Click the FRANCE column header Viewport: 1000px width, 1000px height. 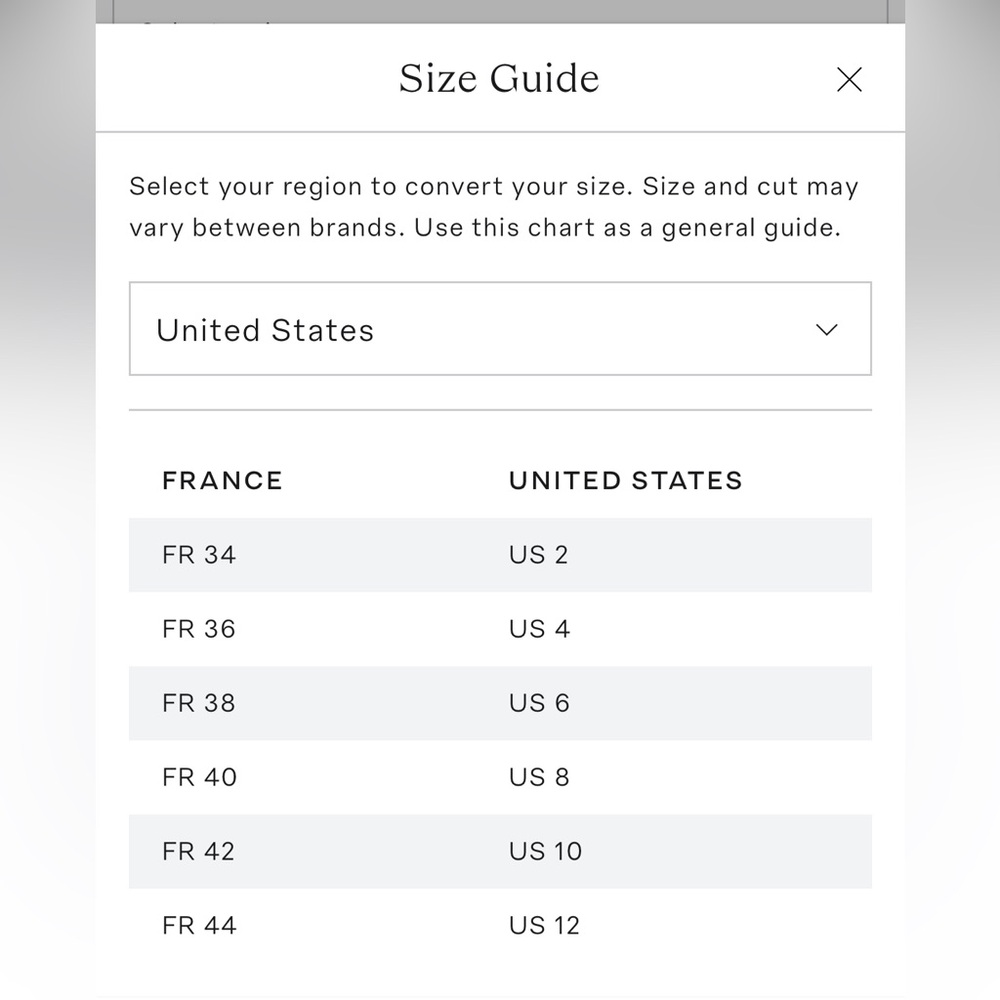pyautogui.click(x=222, y=481)
